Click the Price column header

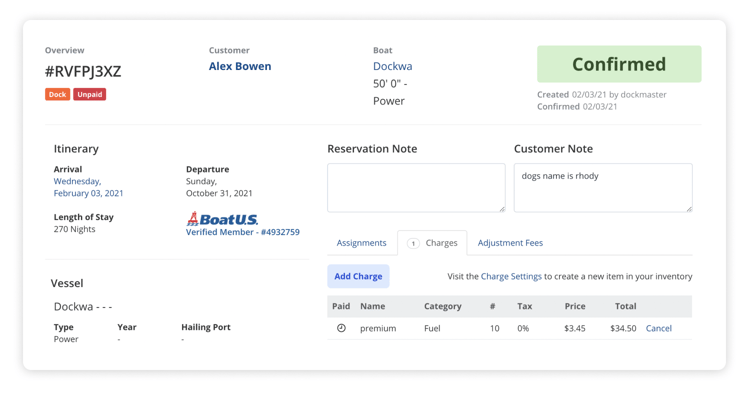pos(574,306)
